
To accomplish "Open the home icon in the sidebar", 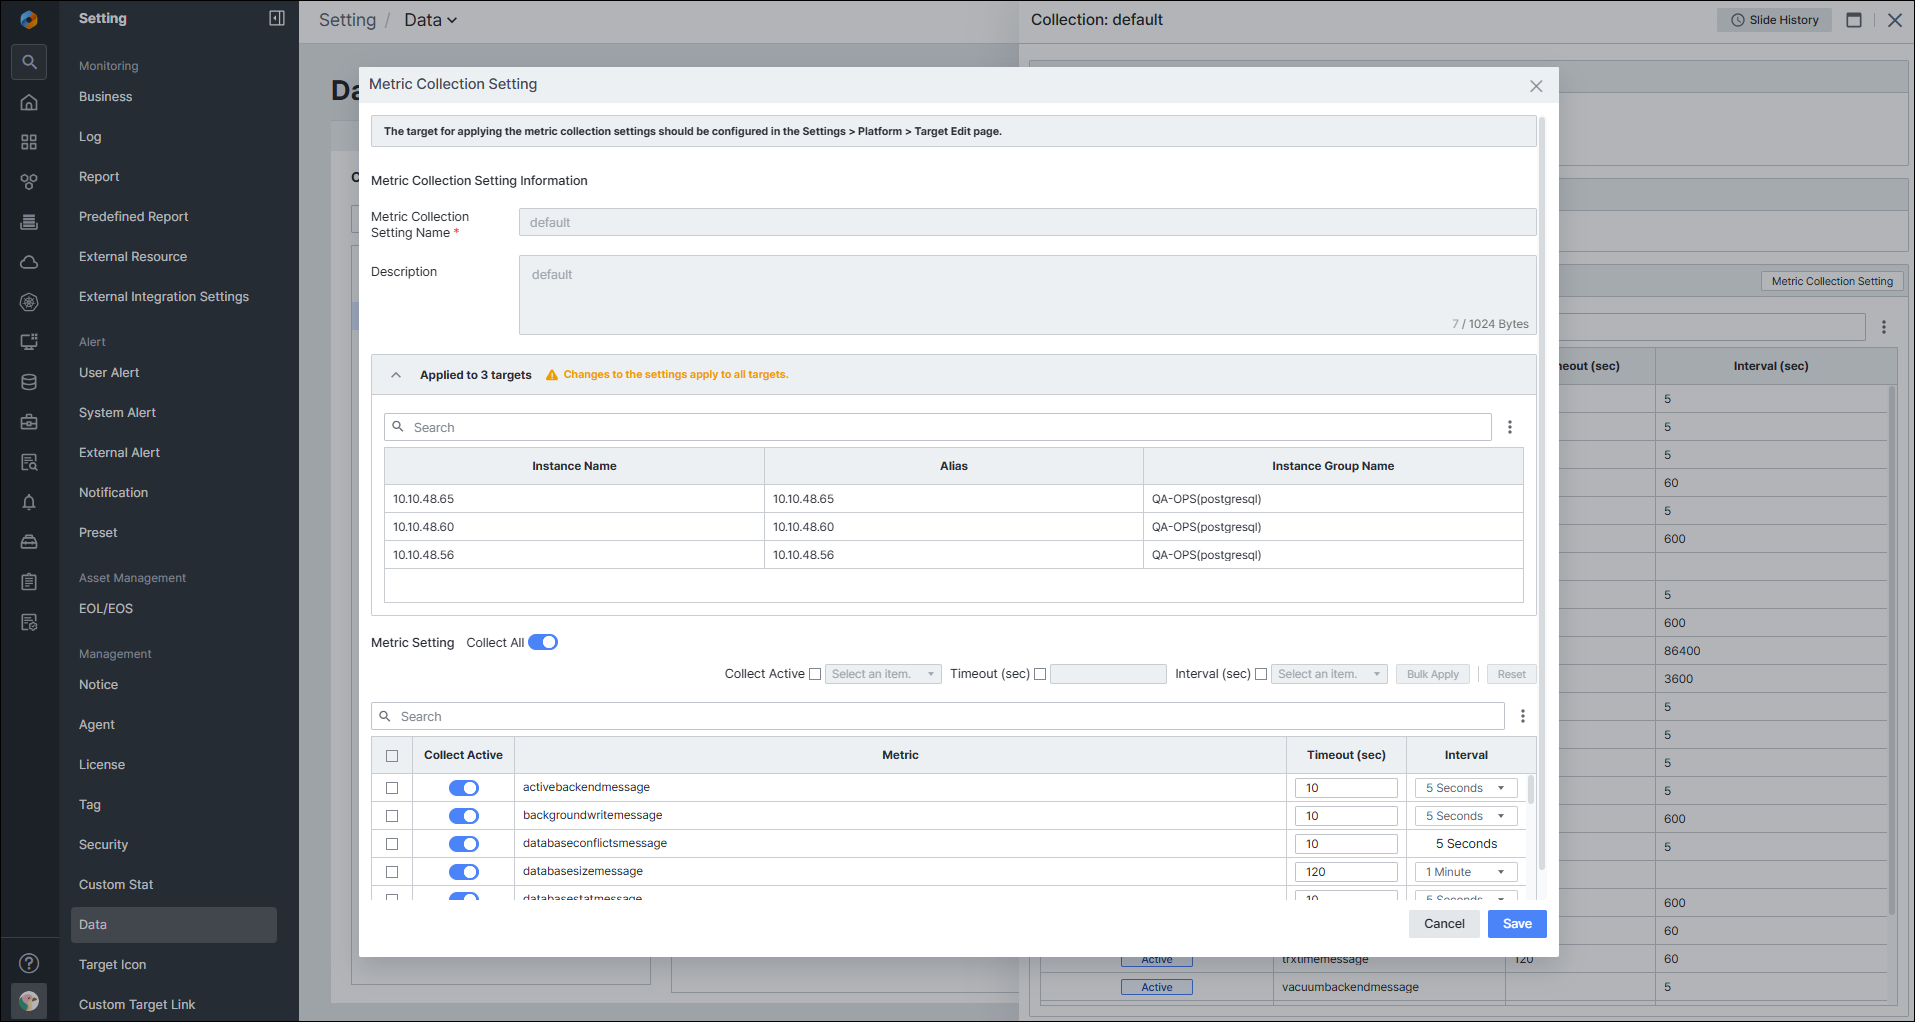I will [29, 102].
